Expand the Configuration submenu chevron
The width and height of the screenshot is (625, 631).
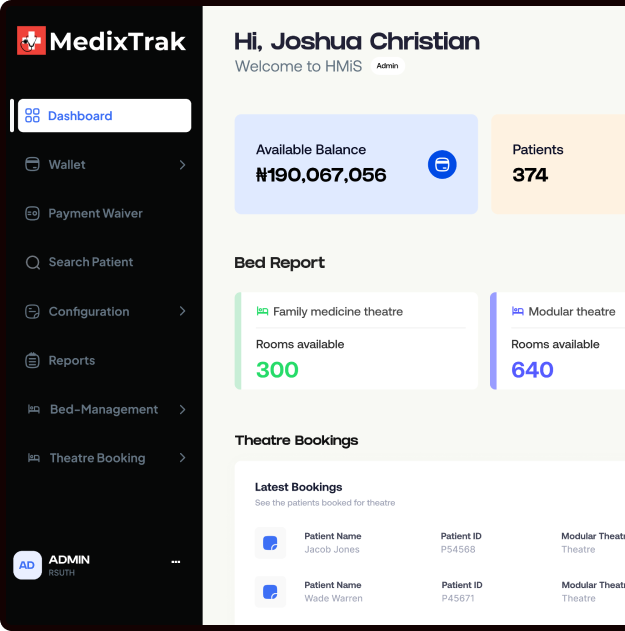click(x=182, y=311)
